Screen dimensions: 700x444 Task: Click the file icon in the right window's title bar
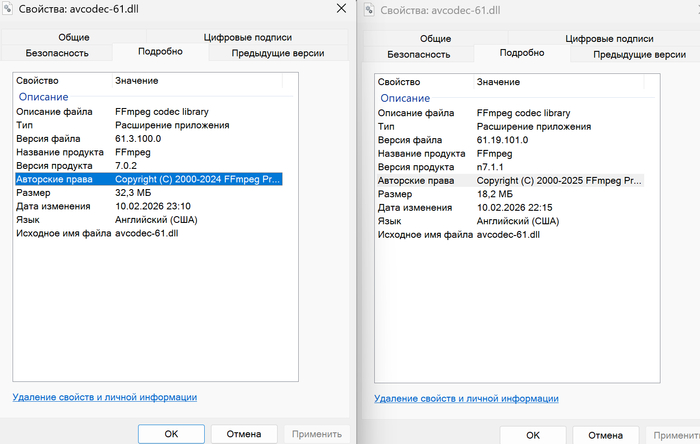(369, 10)
